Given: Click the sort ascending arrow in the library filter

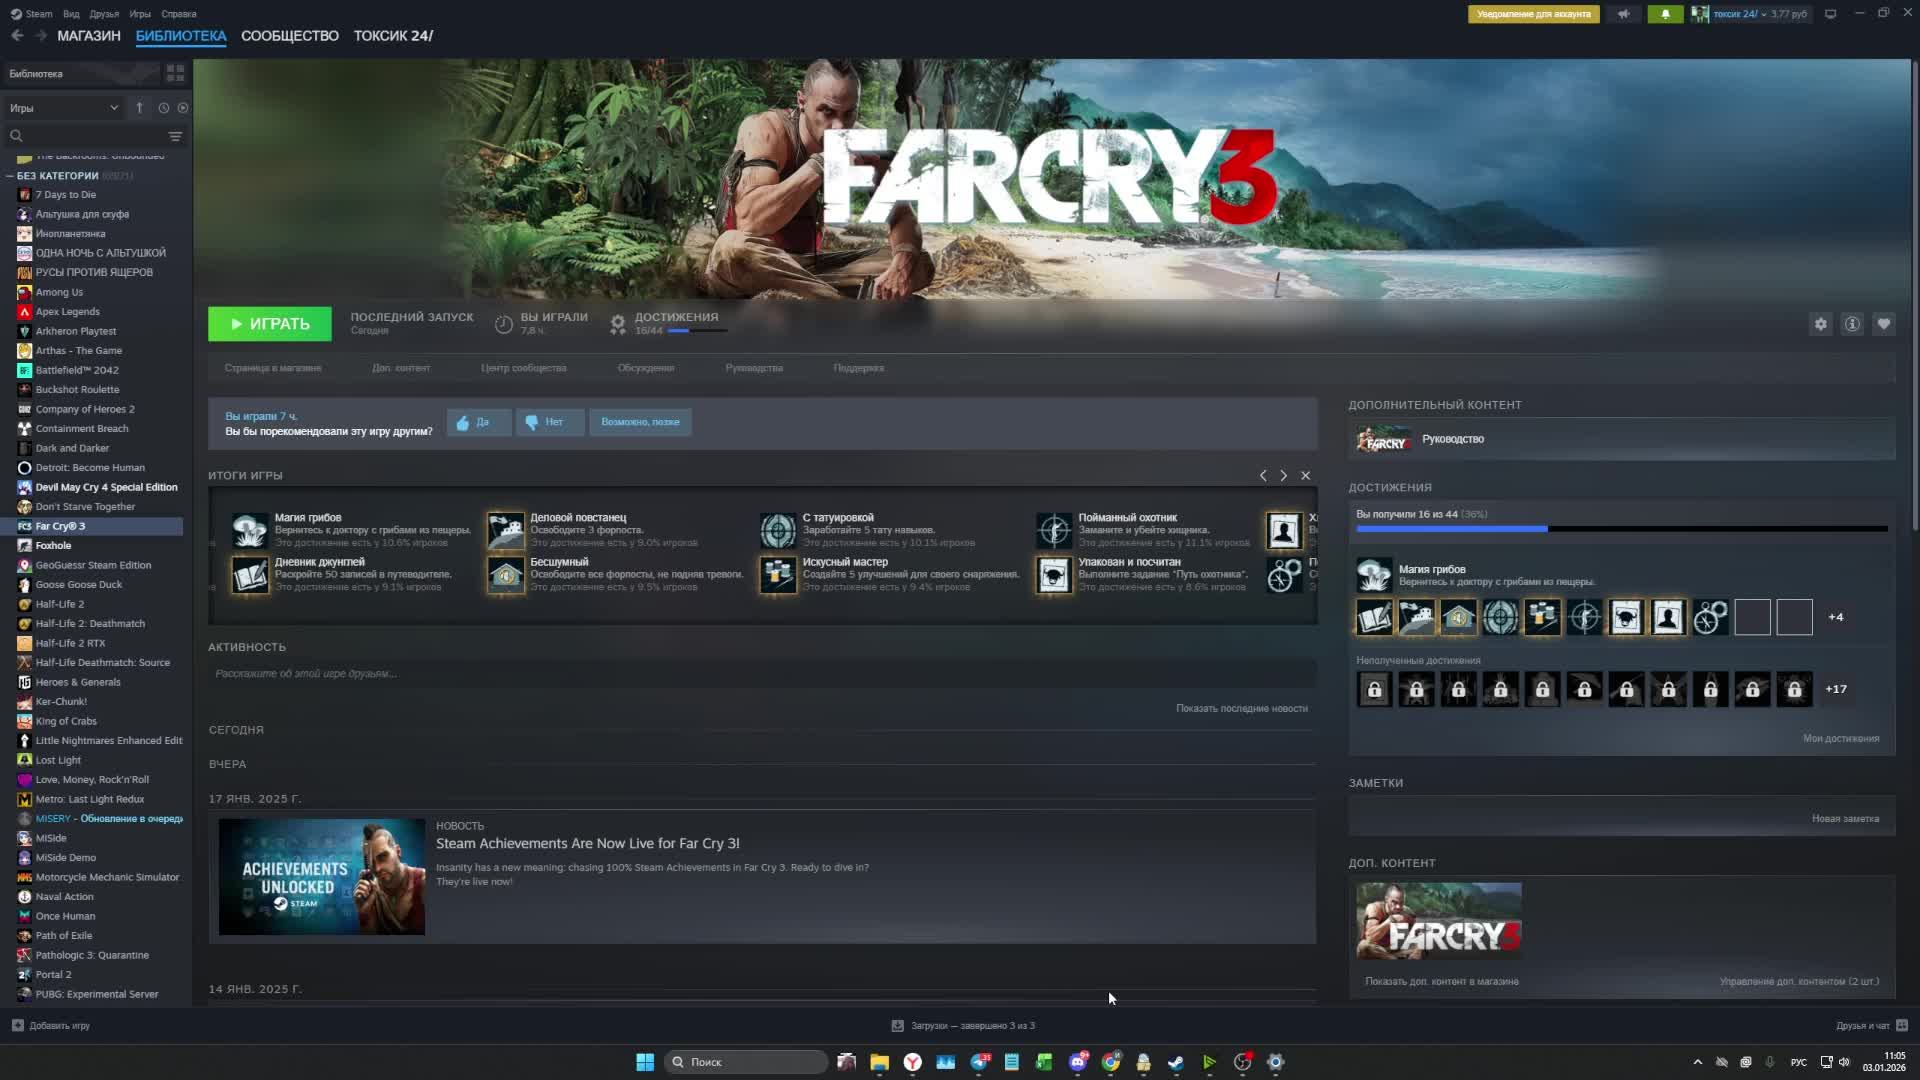Looking at the screenshot, I should tap(139, 108).
